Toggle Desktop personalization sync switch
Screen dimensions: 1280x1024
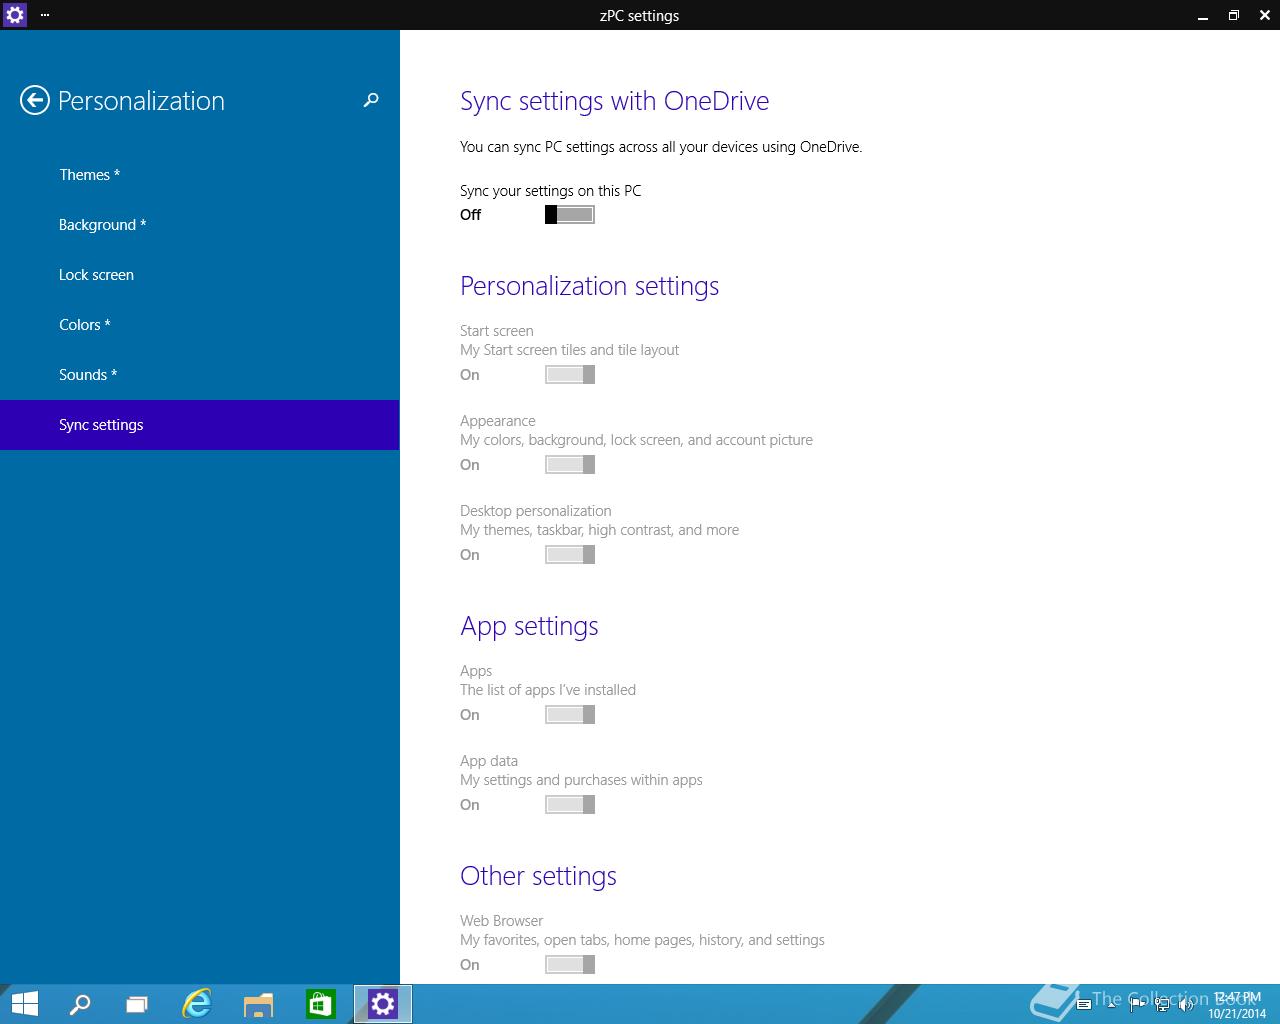tap(570, 554)
